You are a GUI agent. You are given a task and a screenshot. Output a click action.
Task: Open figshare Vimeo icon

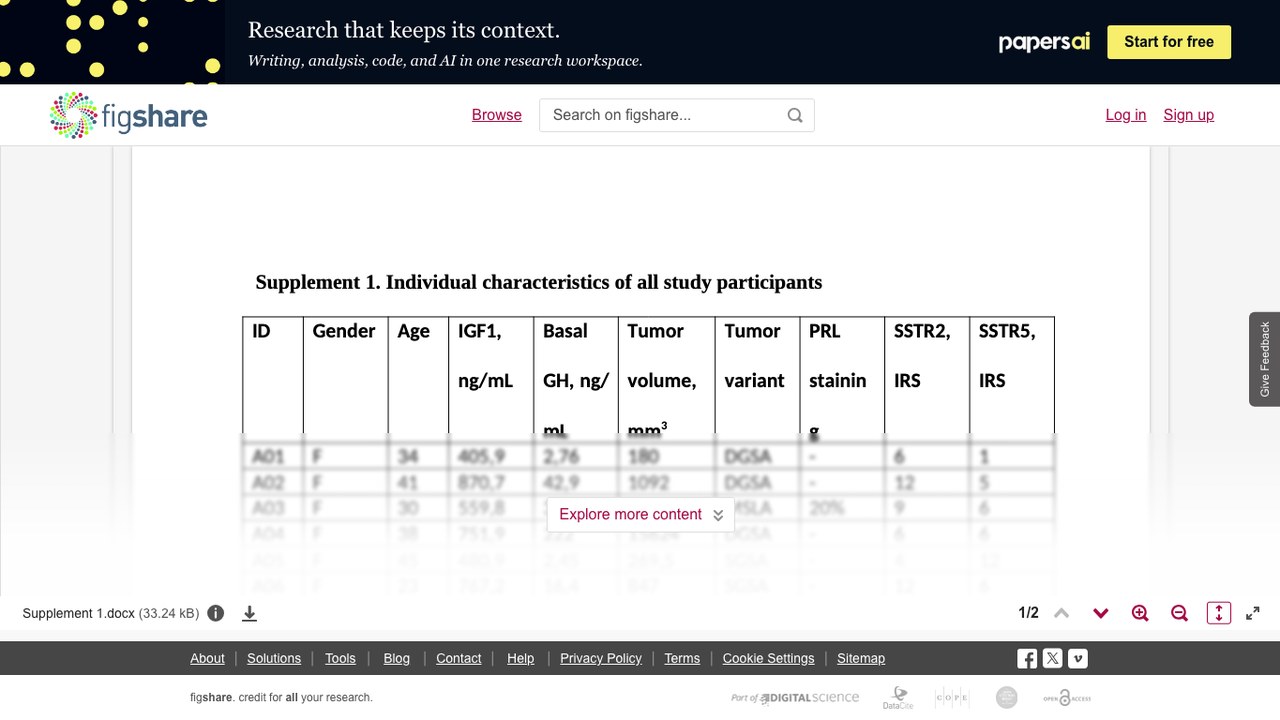click(x=1077, y=658)
